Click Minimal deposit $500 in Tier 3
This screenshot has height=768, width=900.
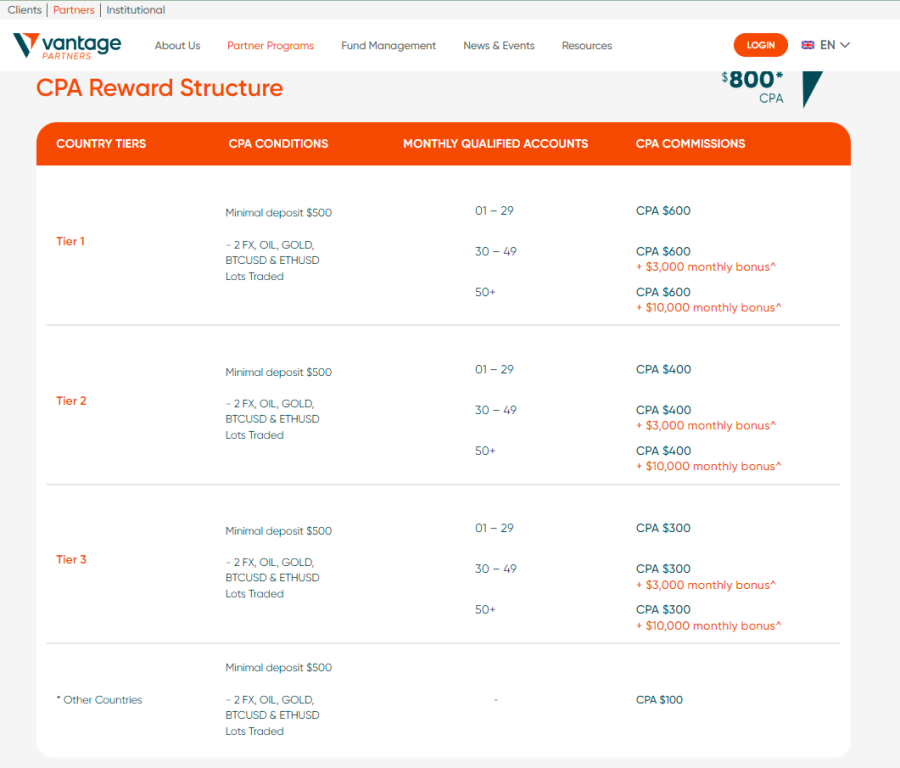tap(278, 531)
